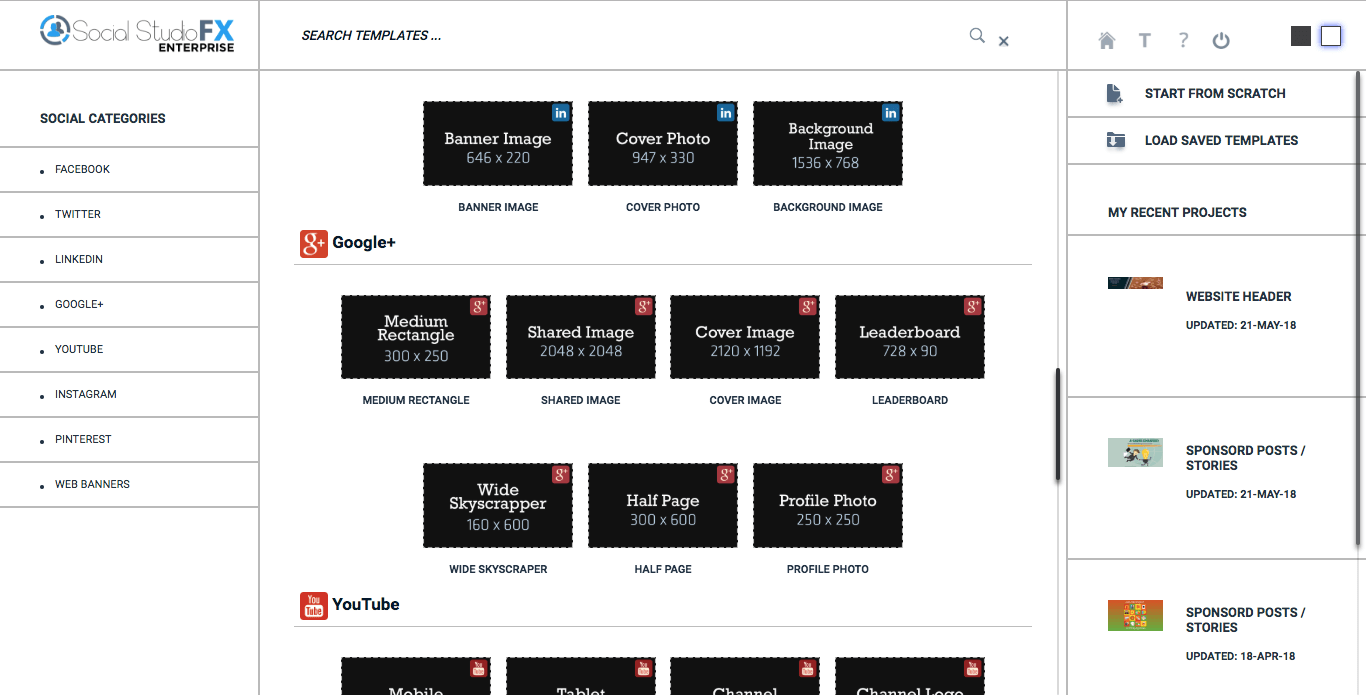Click the recent projects panel scrollbar

pyautogui.click(x=1359, y=308)
